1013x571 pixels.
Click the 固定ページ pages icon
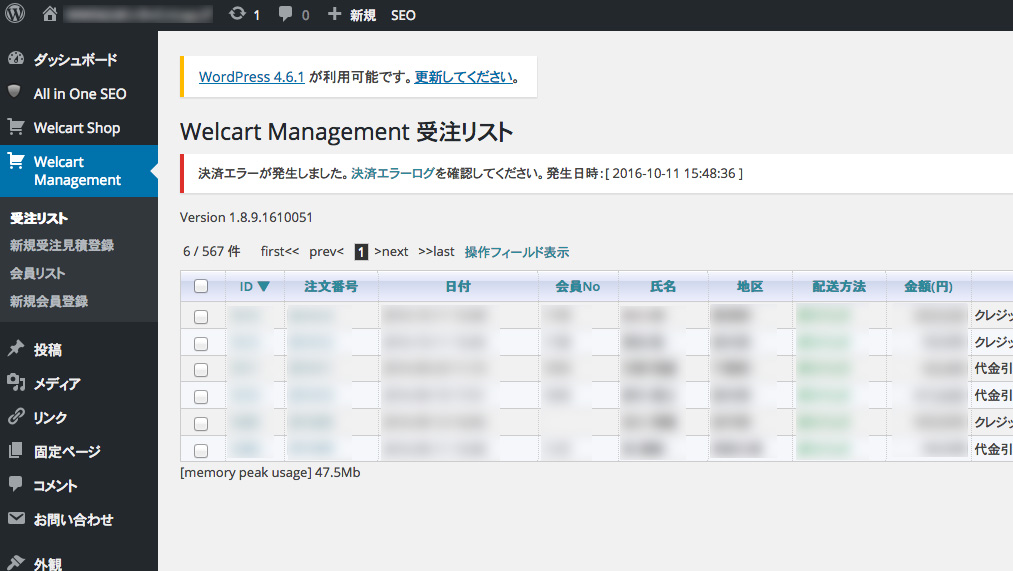click(16, 450)
